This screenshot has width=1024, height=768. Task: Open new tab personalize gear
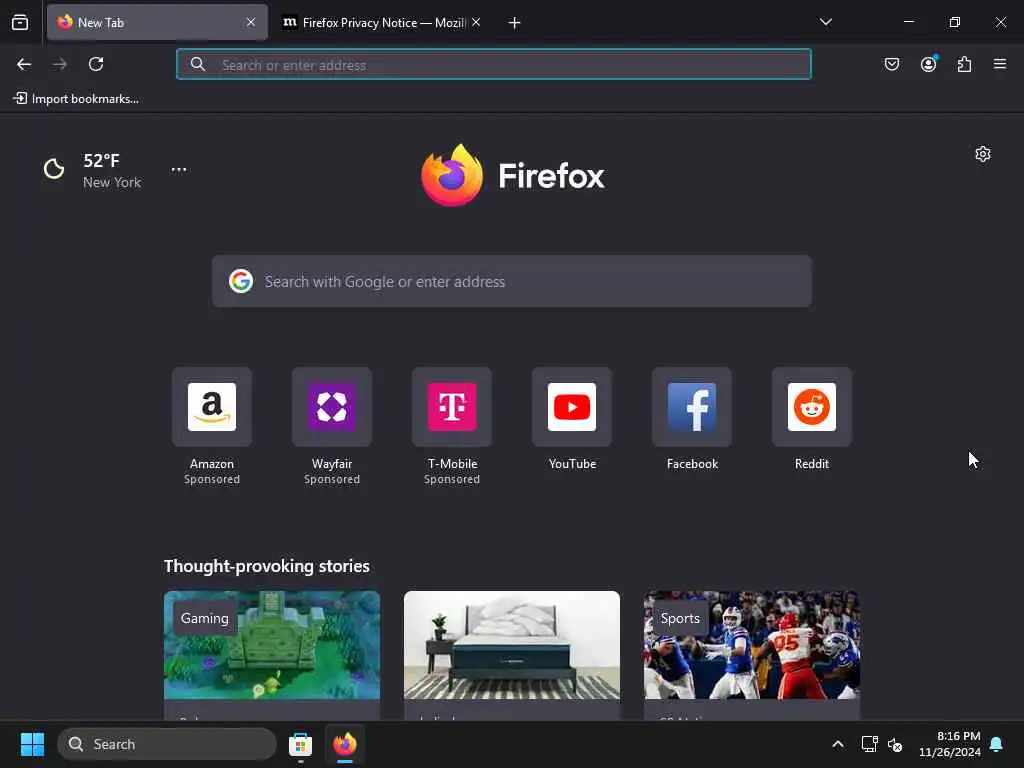pyautogui.click(x=982, y=154)
